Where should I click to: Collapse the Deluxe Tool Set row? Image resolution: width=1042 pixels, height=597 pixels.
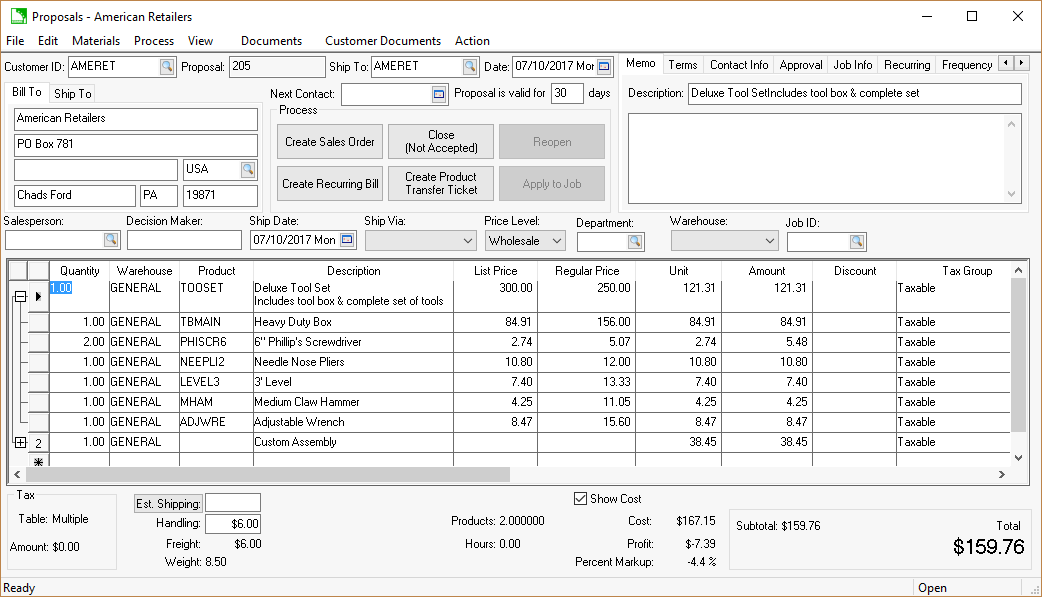[x=19, y=297]
